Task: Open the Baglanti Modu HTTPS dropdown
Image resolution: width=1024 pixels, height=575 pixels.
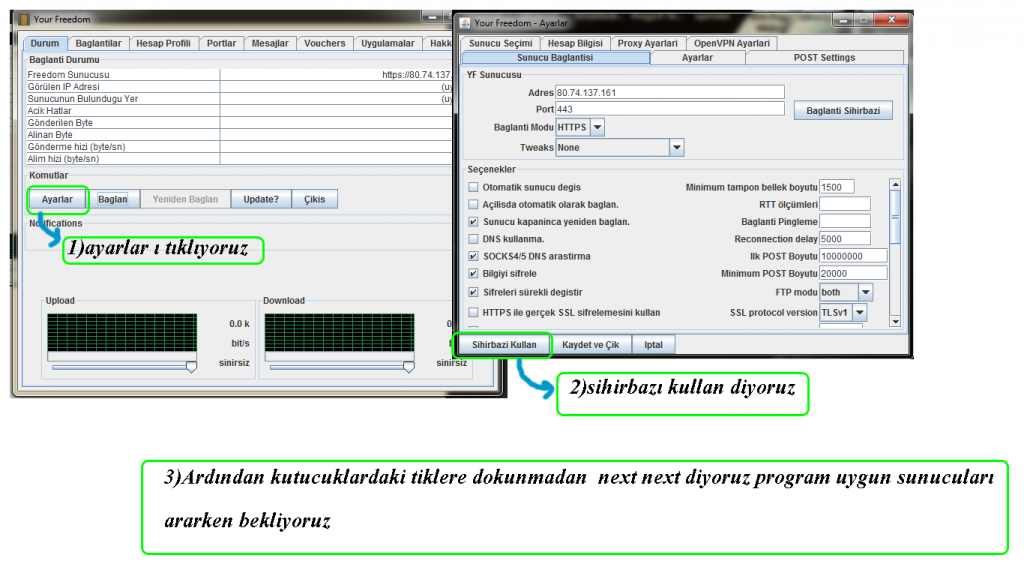Action: point(597,127)
